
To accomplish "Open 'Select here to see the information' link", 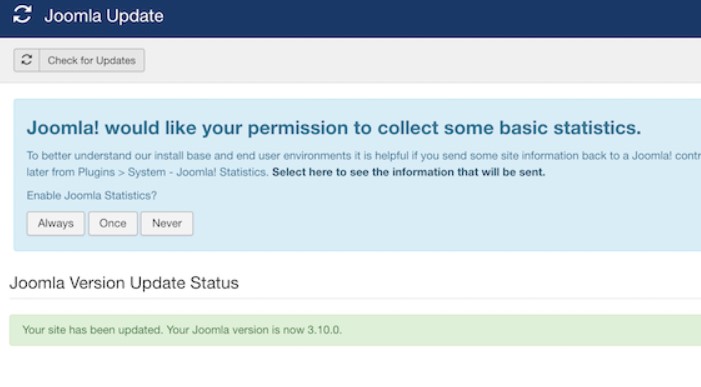I will click(x=409, y=172).
